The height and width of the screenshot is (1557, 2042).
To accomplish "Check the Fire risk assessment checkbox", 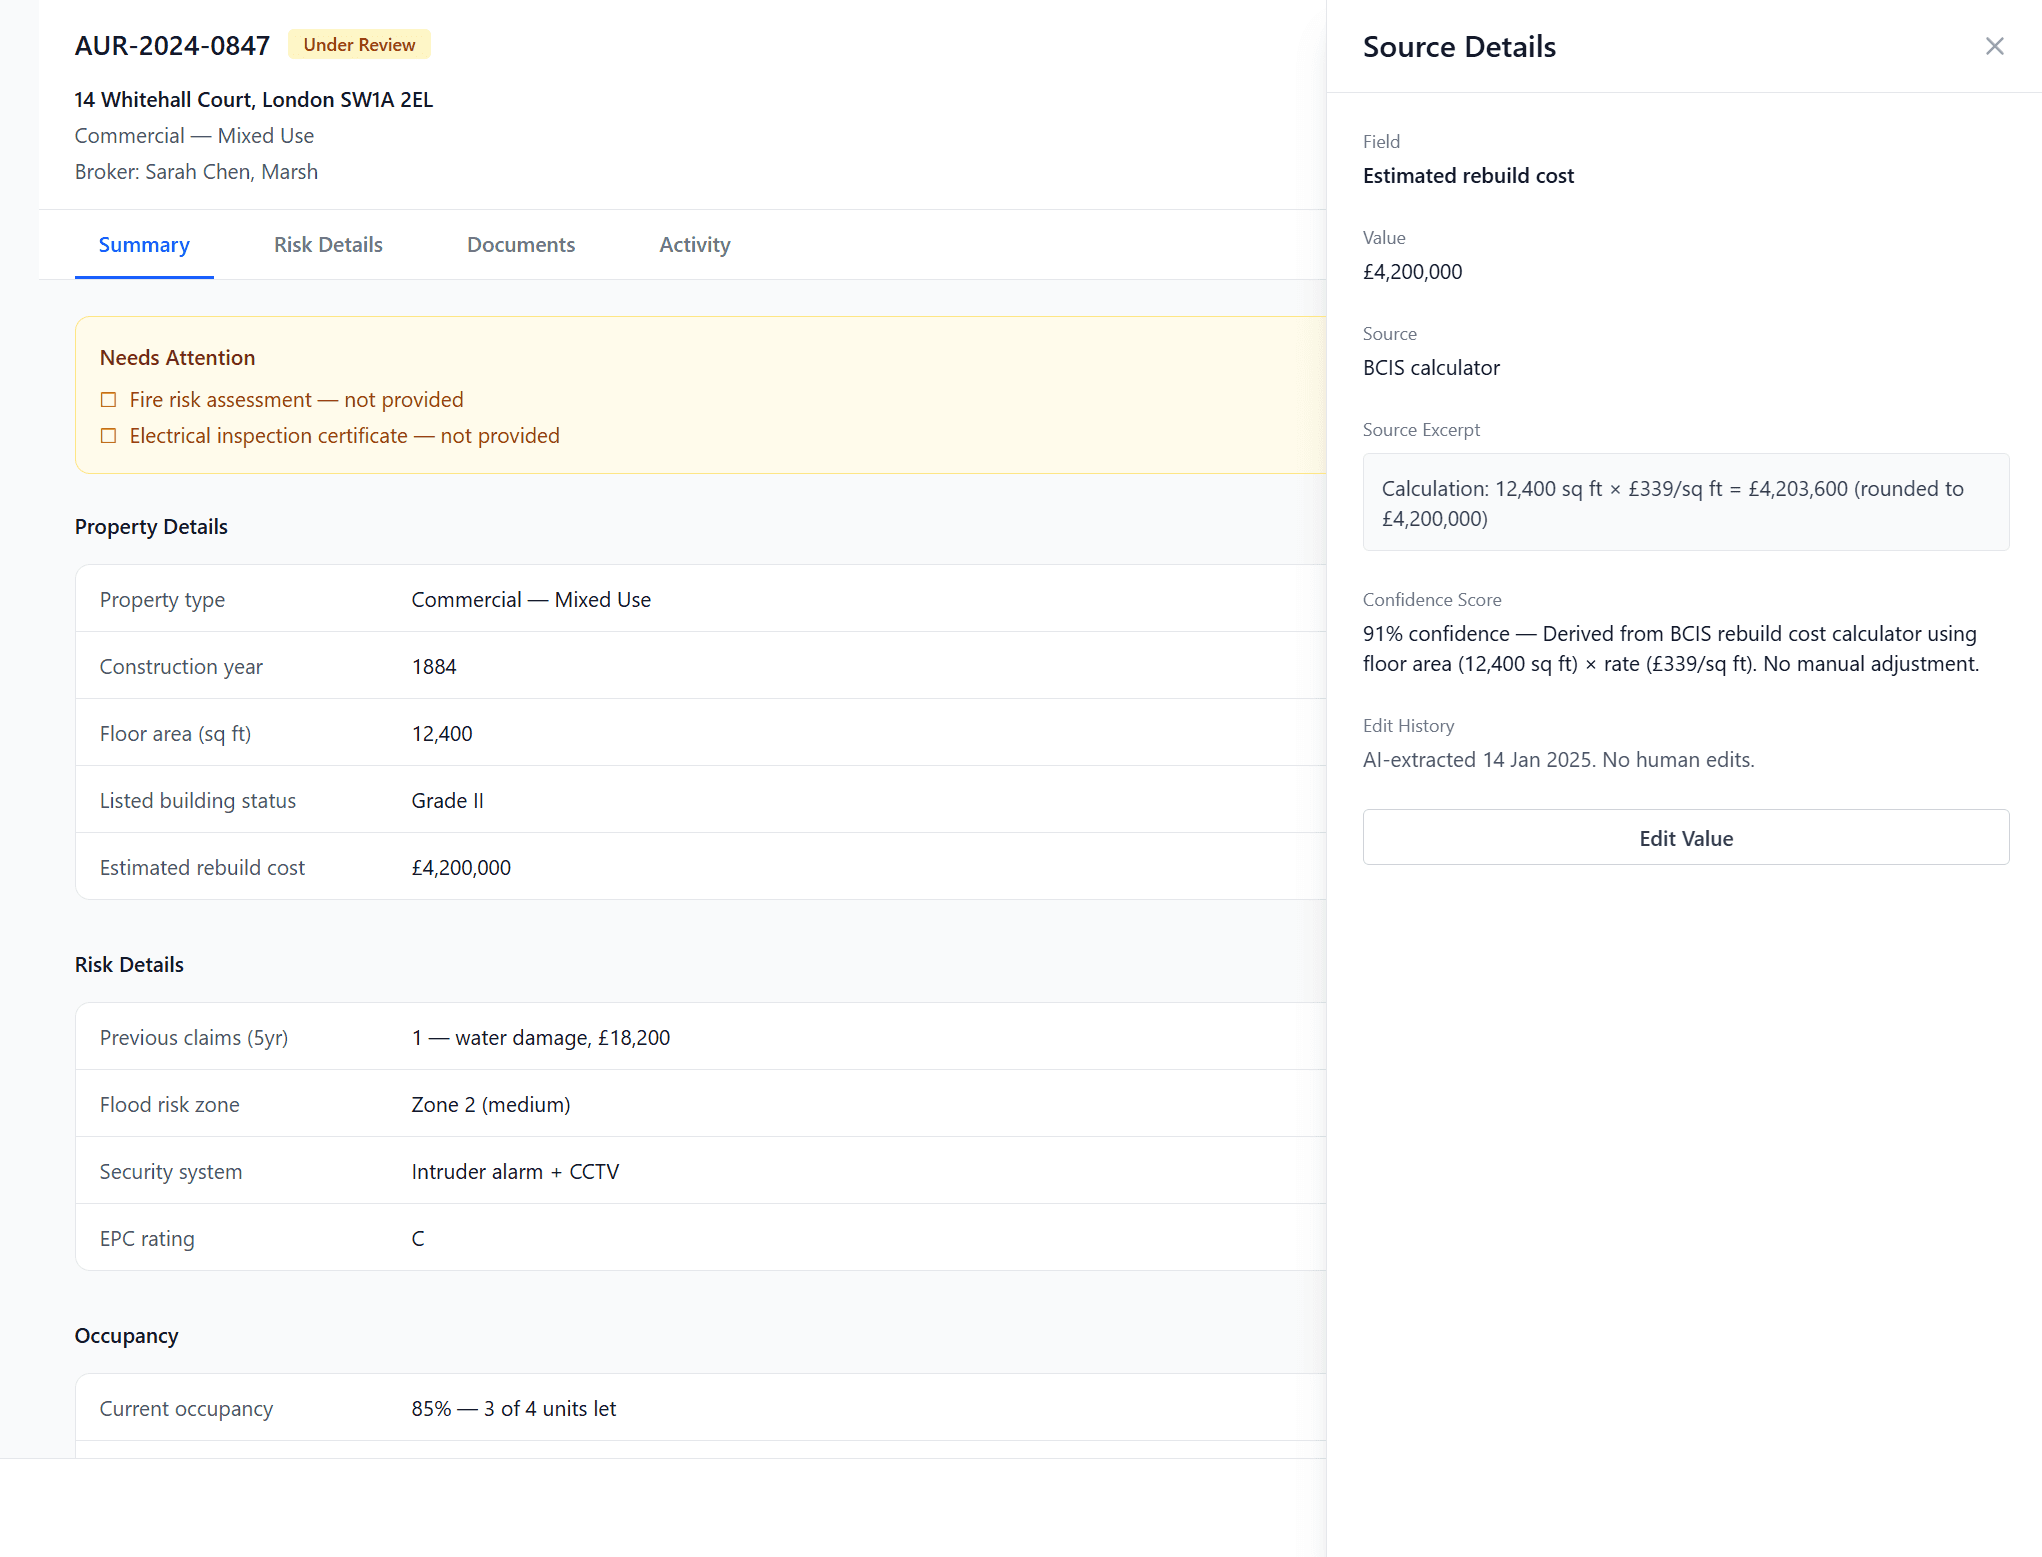I will (x=109, y=400).
